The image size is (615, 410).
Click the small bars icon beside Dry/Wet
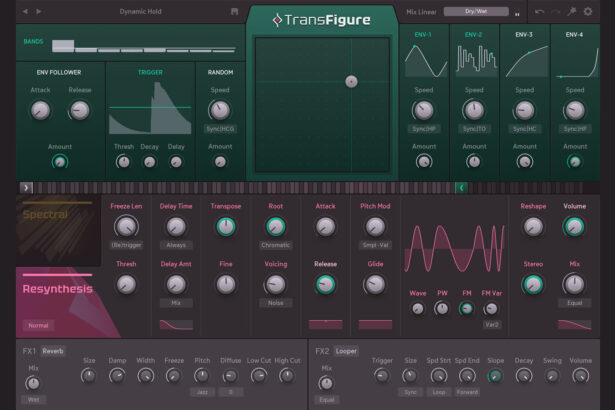pos(517,14)
